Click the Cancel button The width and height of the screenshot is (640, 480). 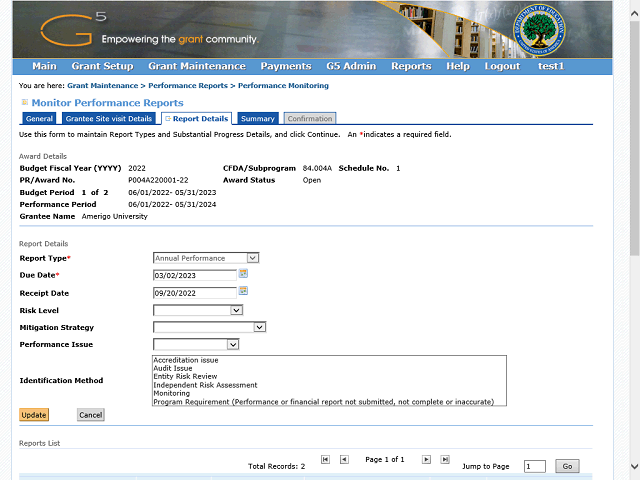pos(90,414)
